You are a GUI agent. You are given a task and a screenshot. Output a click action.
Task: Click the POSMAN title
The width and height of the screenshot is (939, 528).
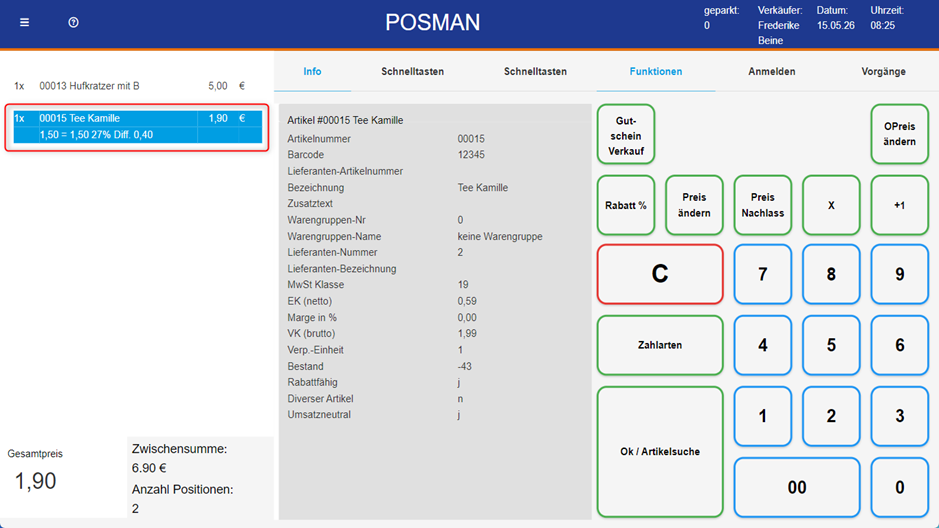(x=432, y=23)
